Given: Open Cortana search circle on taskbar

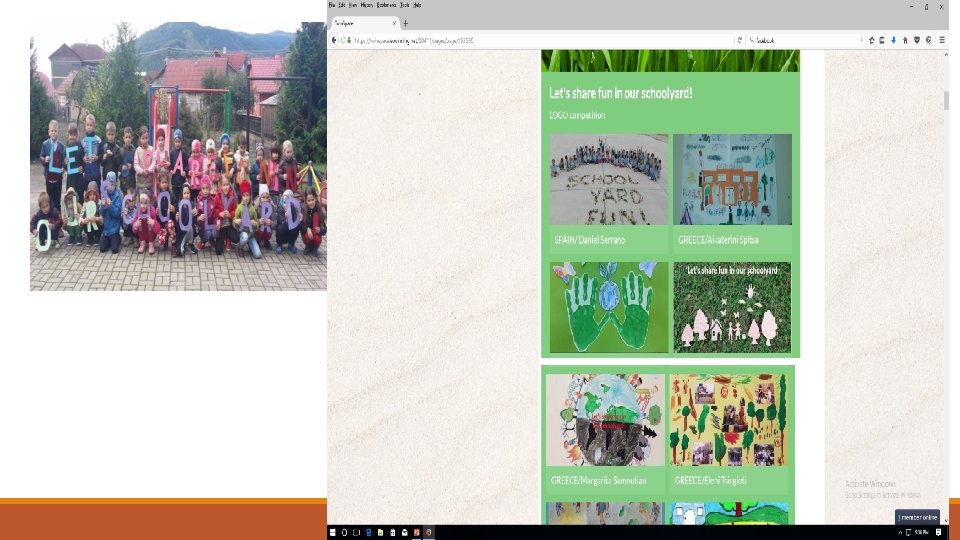Looking at the screenshot, I should click(x=344, y=533).
